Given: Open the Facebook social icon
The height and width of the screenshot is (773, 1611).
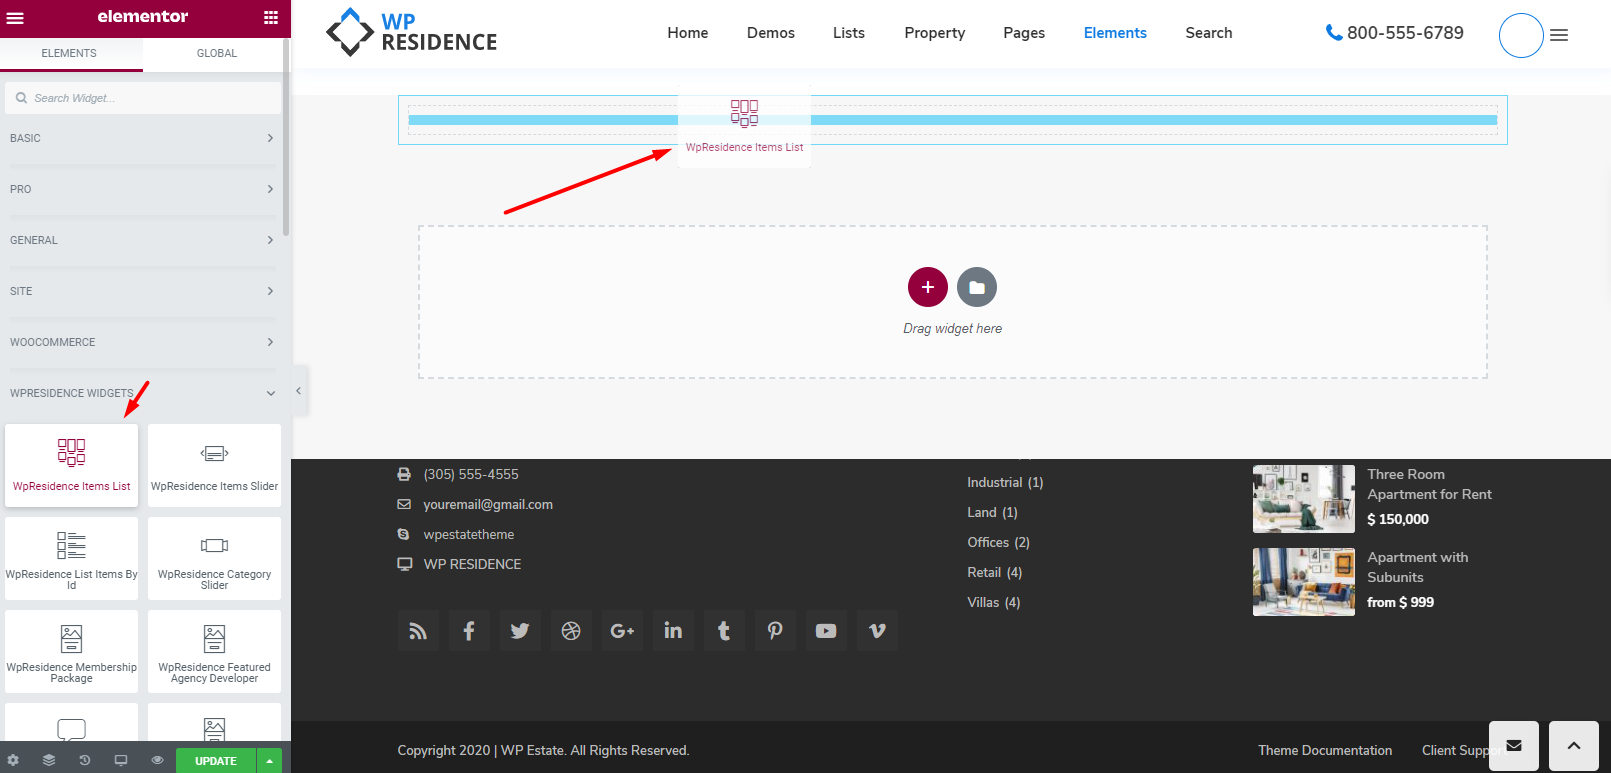Looking at the screenshot, I should tap(469, 631).
